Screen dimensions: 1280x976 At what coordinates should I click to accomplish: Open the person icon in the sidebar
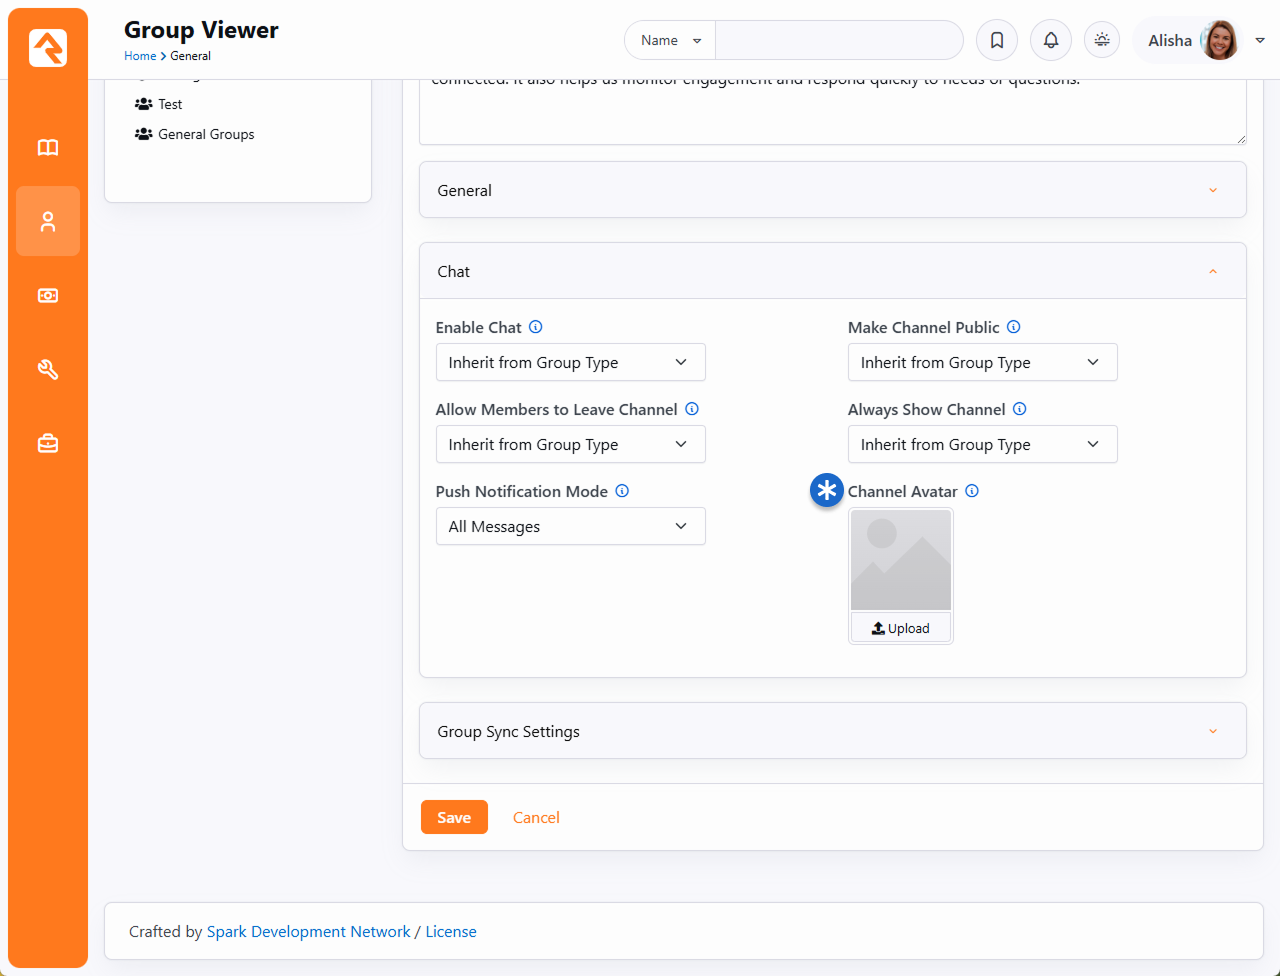click(48, 221)
